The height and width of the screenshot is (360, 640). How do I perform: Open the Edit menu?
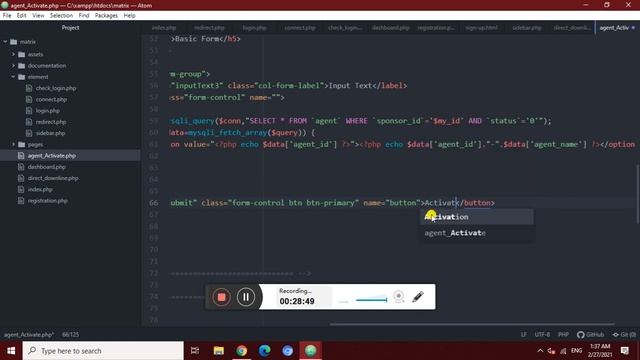22,16
